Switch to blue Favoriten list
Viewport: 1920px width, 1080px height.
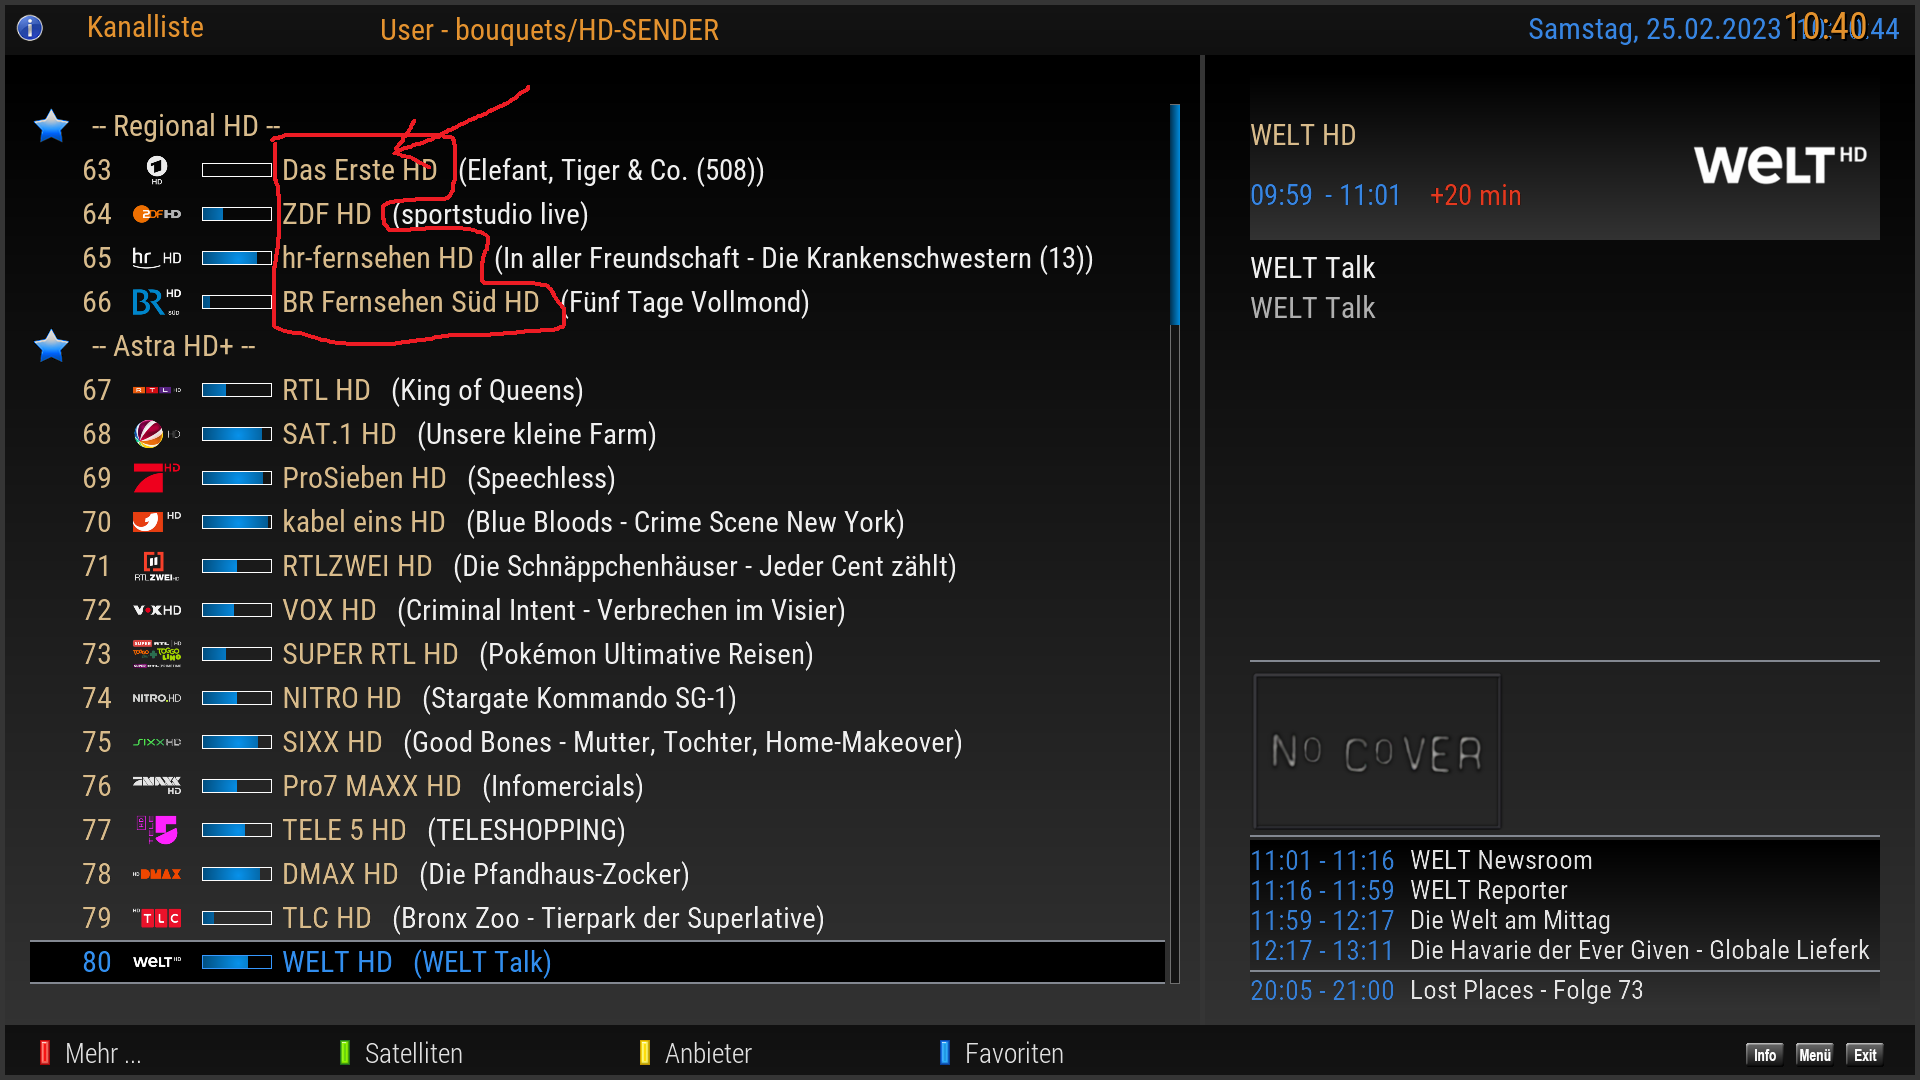coord(1013,1053)
